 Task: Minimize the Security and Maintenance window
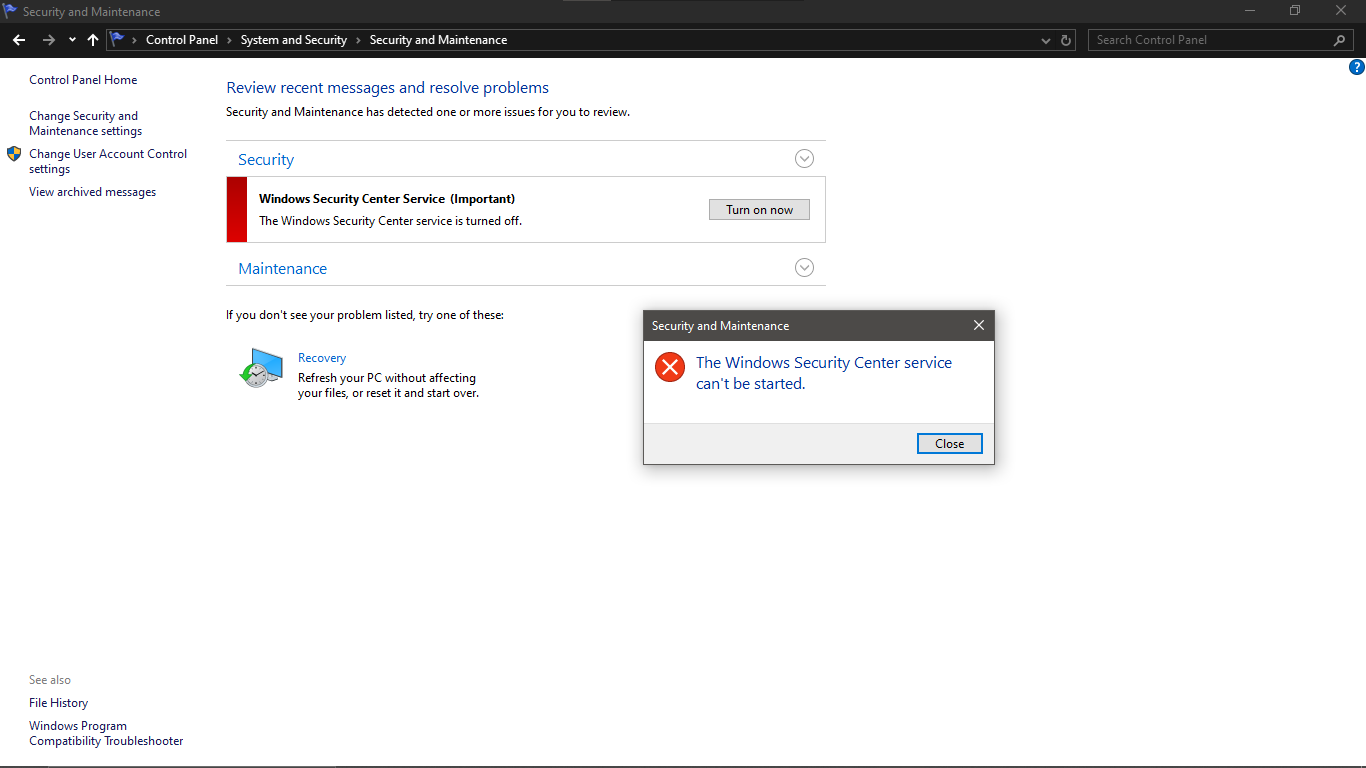pyautogui.click(x=1250, y=11)
